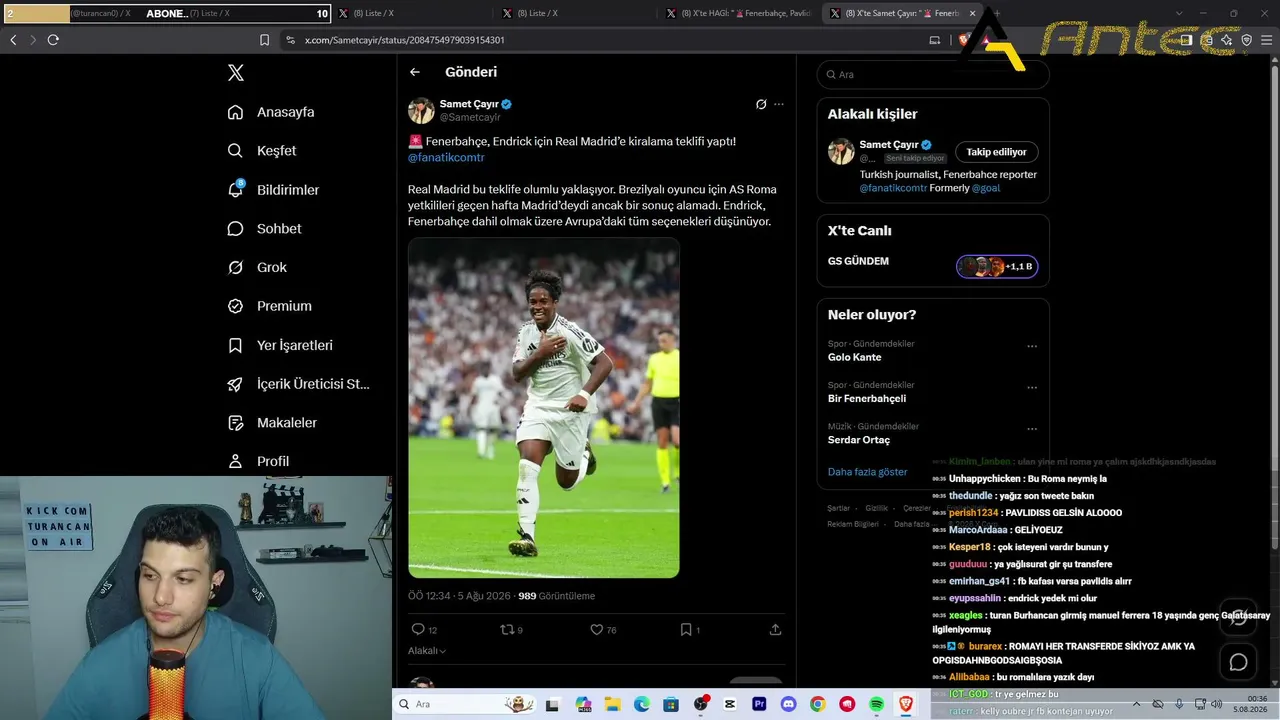Open İçerik Üreticisi Stüdyosu item
The width and height of the screenshot is (1280, 720).
pos(299,384)
